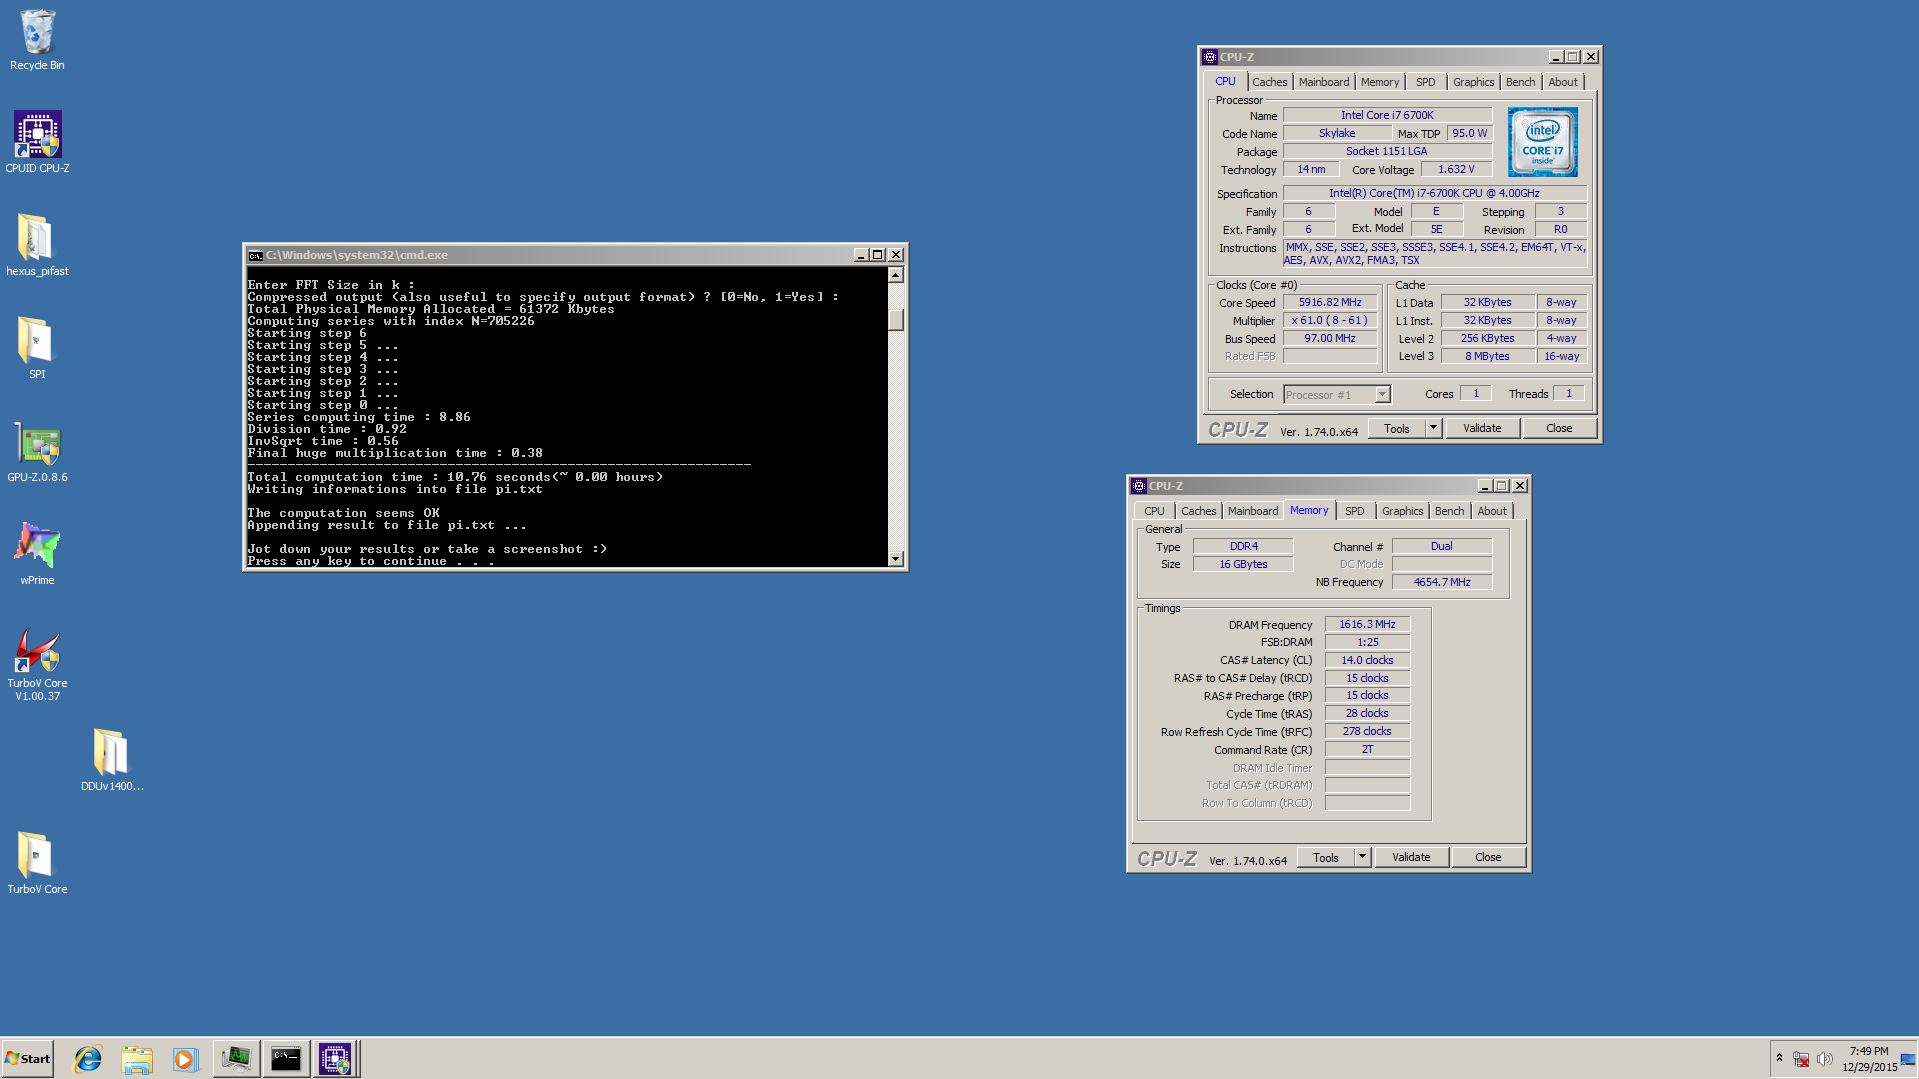
Task: Switch to CPU-Z taskbar button
Action: (334, 1059)
